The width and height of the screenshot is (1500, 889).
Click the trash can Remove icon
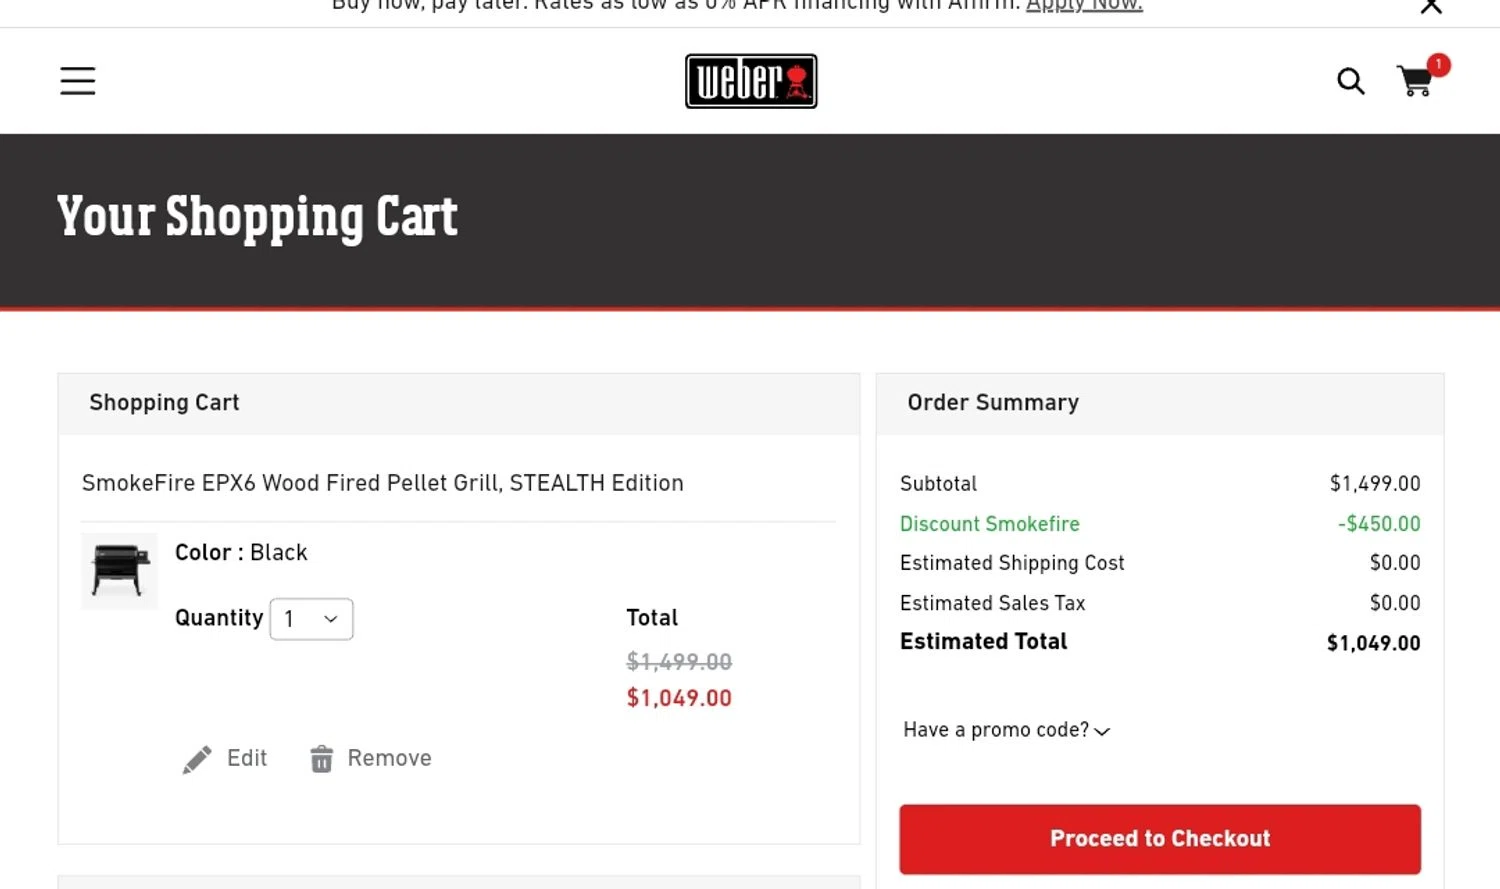(x=321, y=760)
